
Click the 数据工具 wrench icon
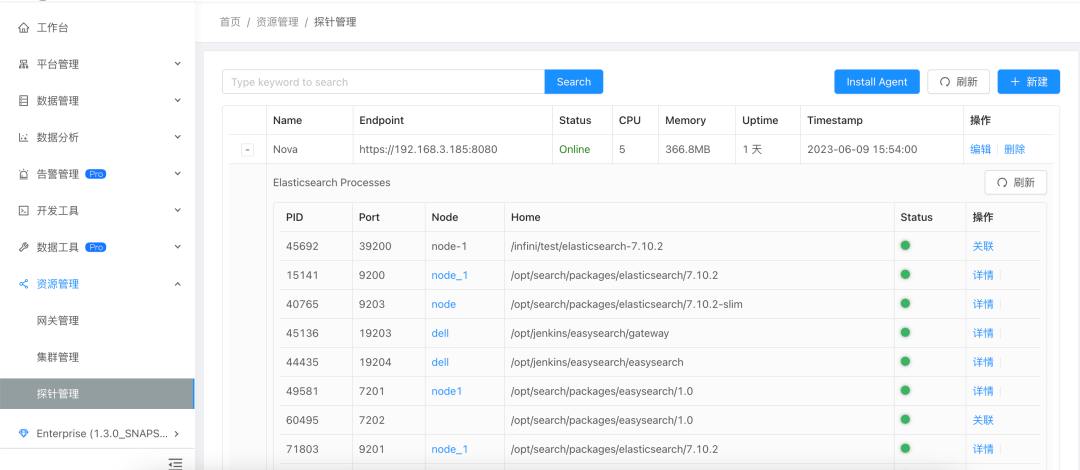tap(23, 247)
